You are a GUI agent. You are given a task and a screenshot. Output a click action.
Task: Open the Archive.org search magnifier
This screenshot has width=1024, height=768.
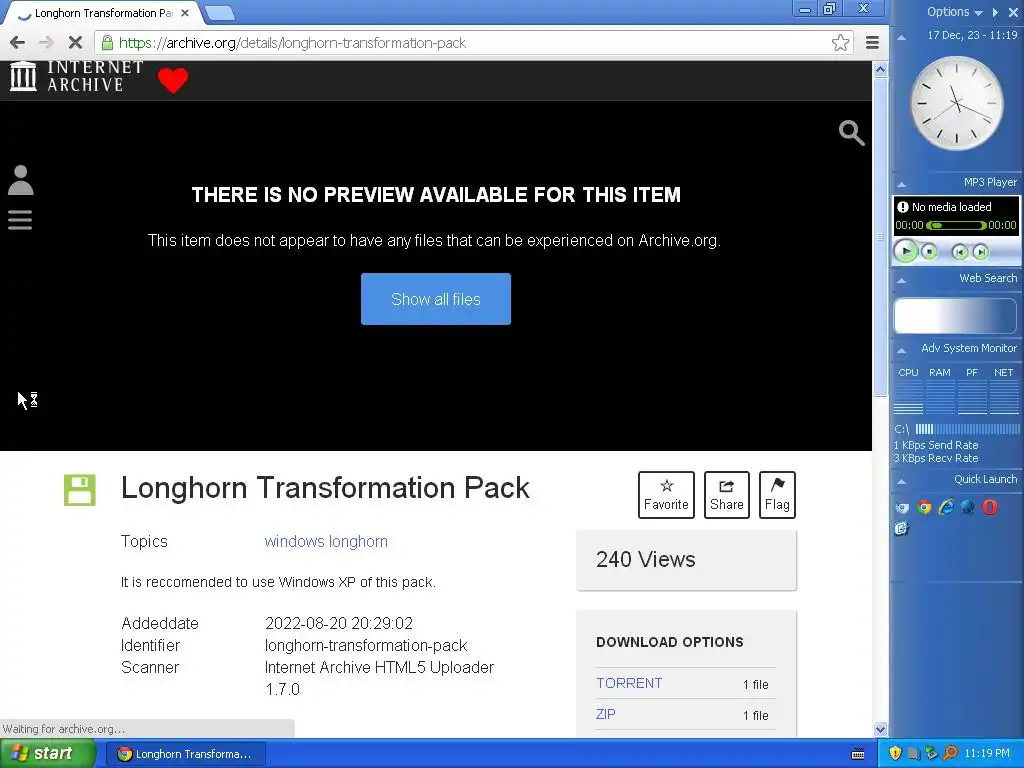[852, 133]
